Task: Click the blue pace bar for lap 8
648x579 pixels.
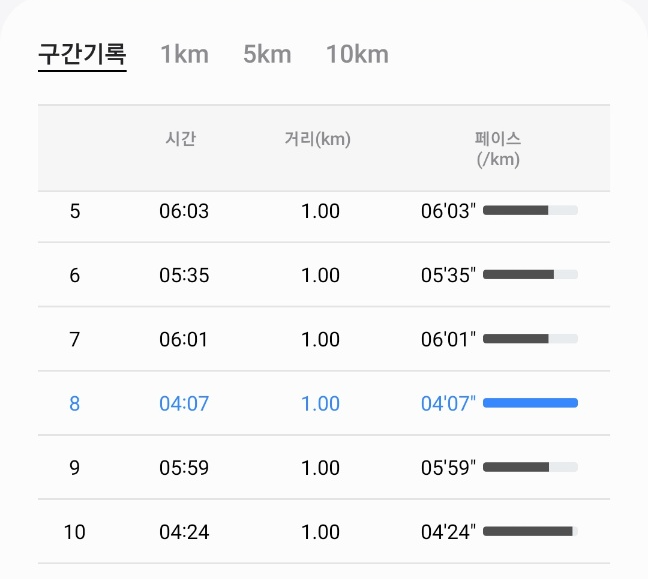Action: click(530, 403)
